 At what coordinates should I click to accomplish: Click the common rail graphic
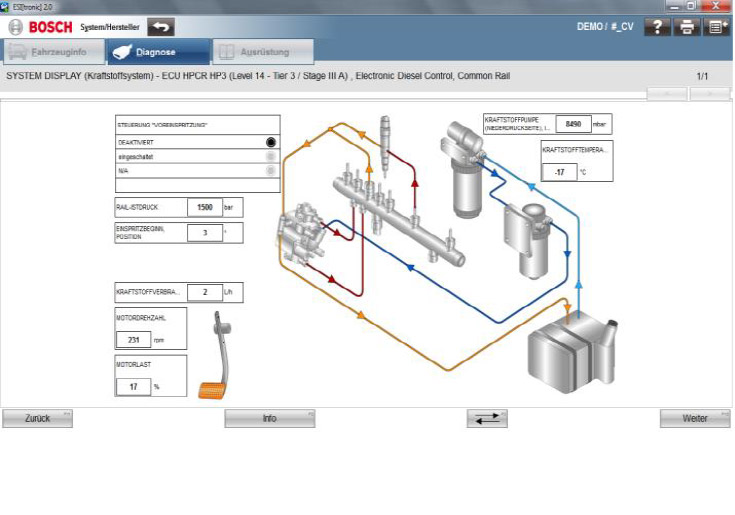[398, 216]
